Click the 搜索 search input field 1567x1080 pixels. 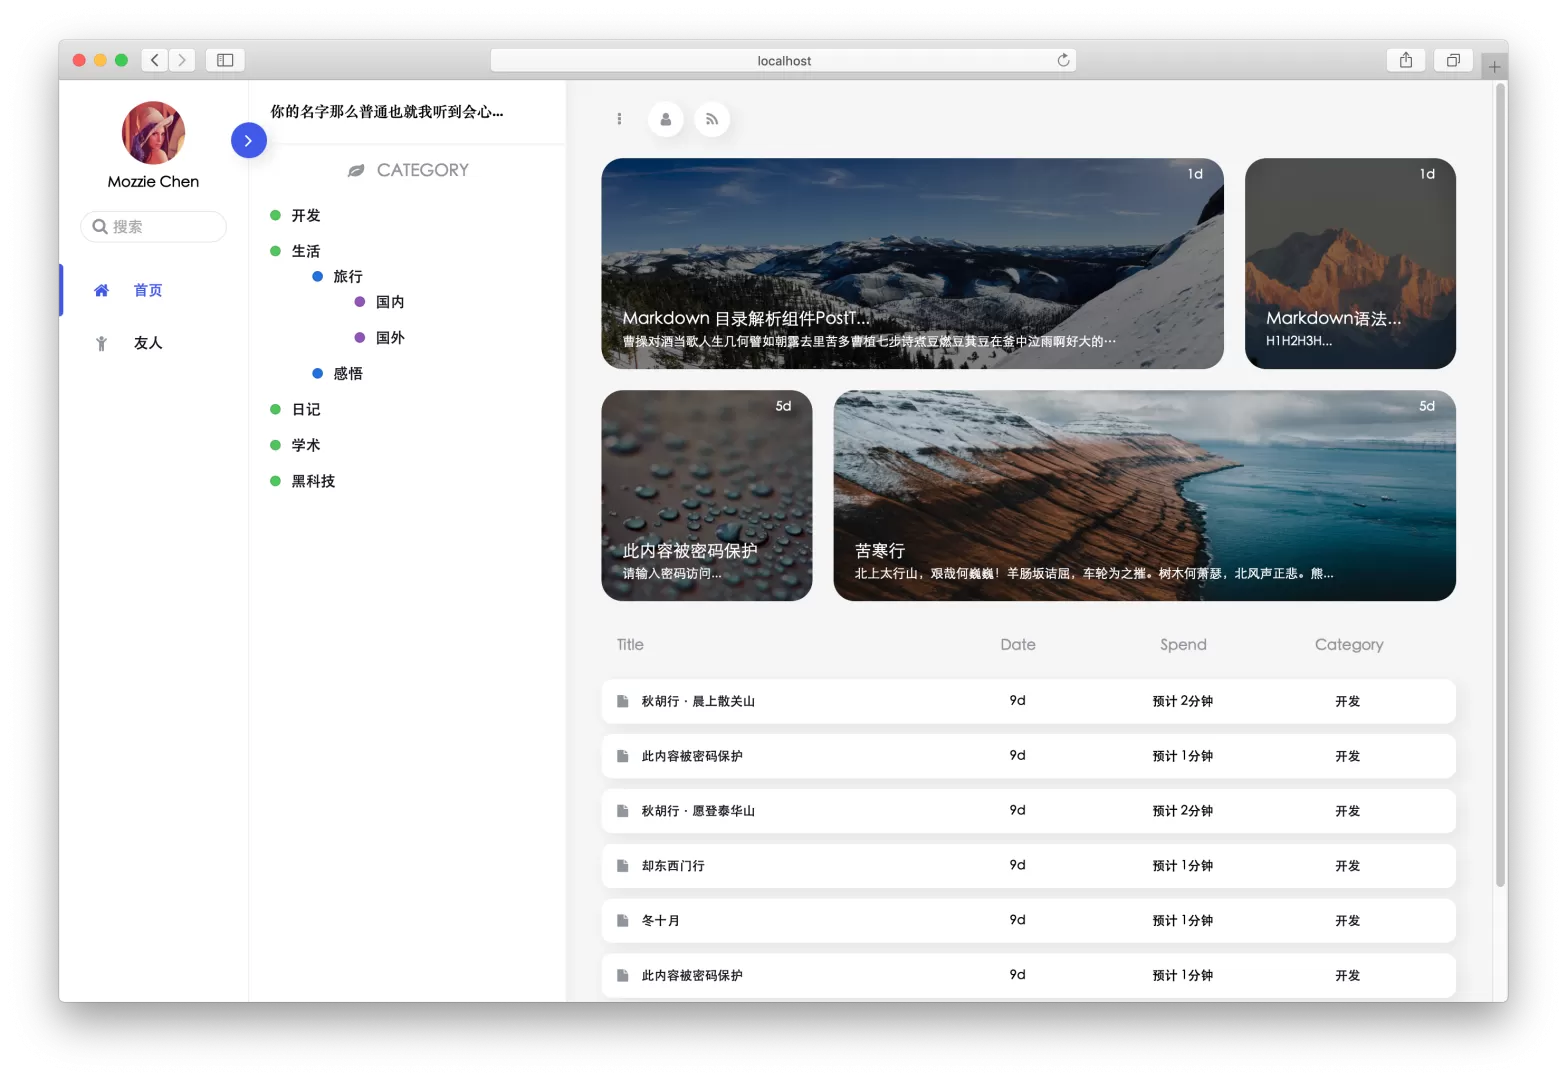coord(160,227)
